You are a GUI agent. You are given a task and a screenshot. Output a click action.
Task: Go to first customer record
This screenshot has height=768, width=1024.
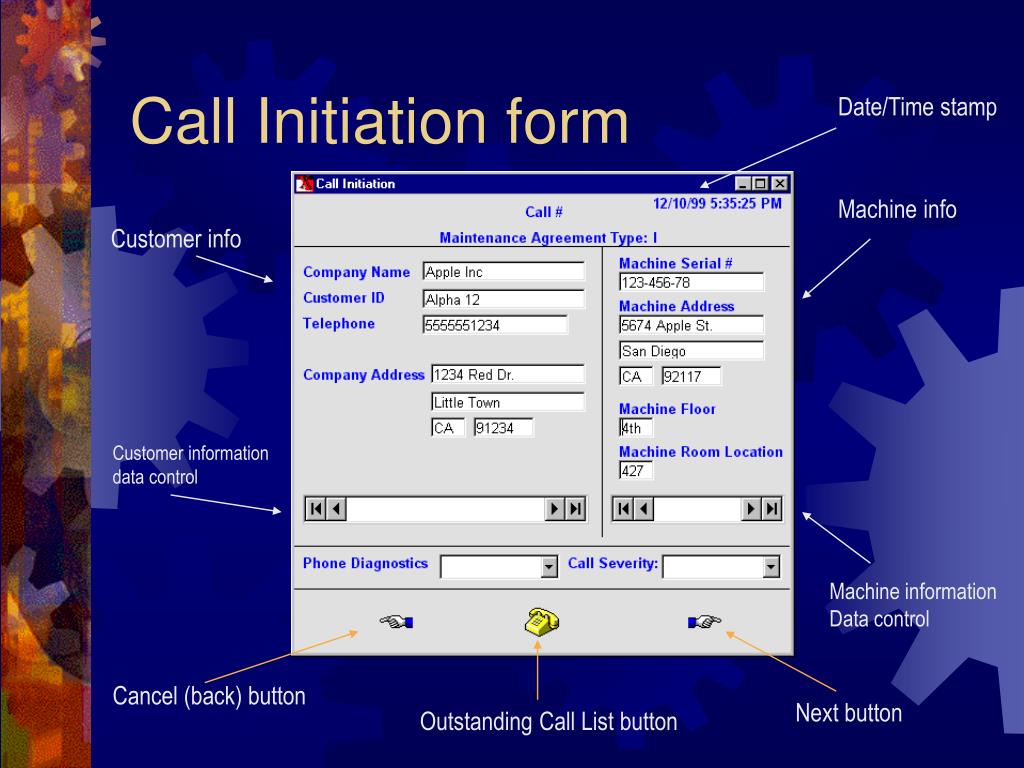coord(316,509)
